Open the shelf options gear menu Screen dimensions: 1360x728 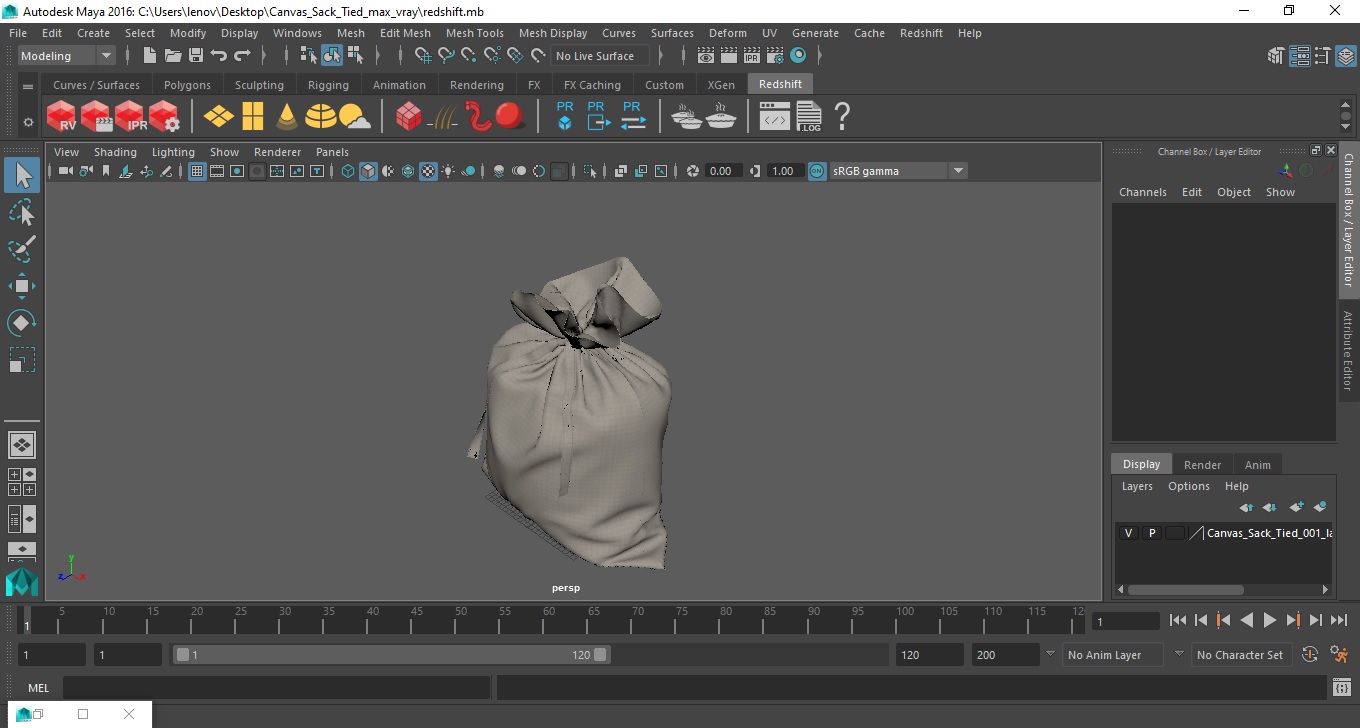[28, 122]
